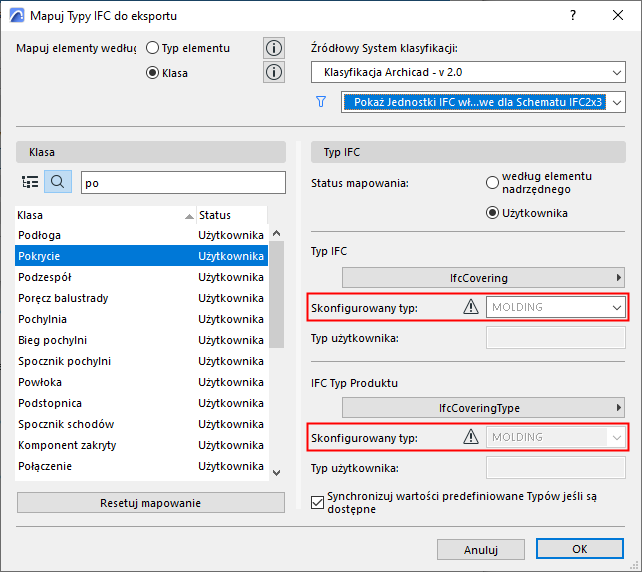Click info icon next to Klasa option
The width and height of the screenshot is (642, 572).
(x=273, y=72)
